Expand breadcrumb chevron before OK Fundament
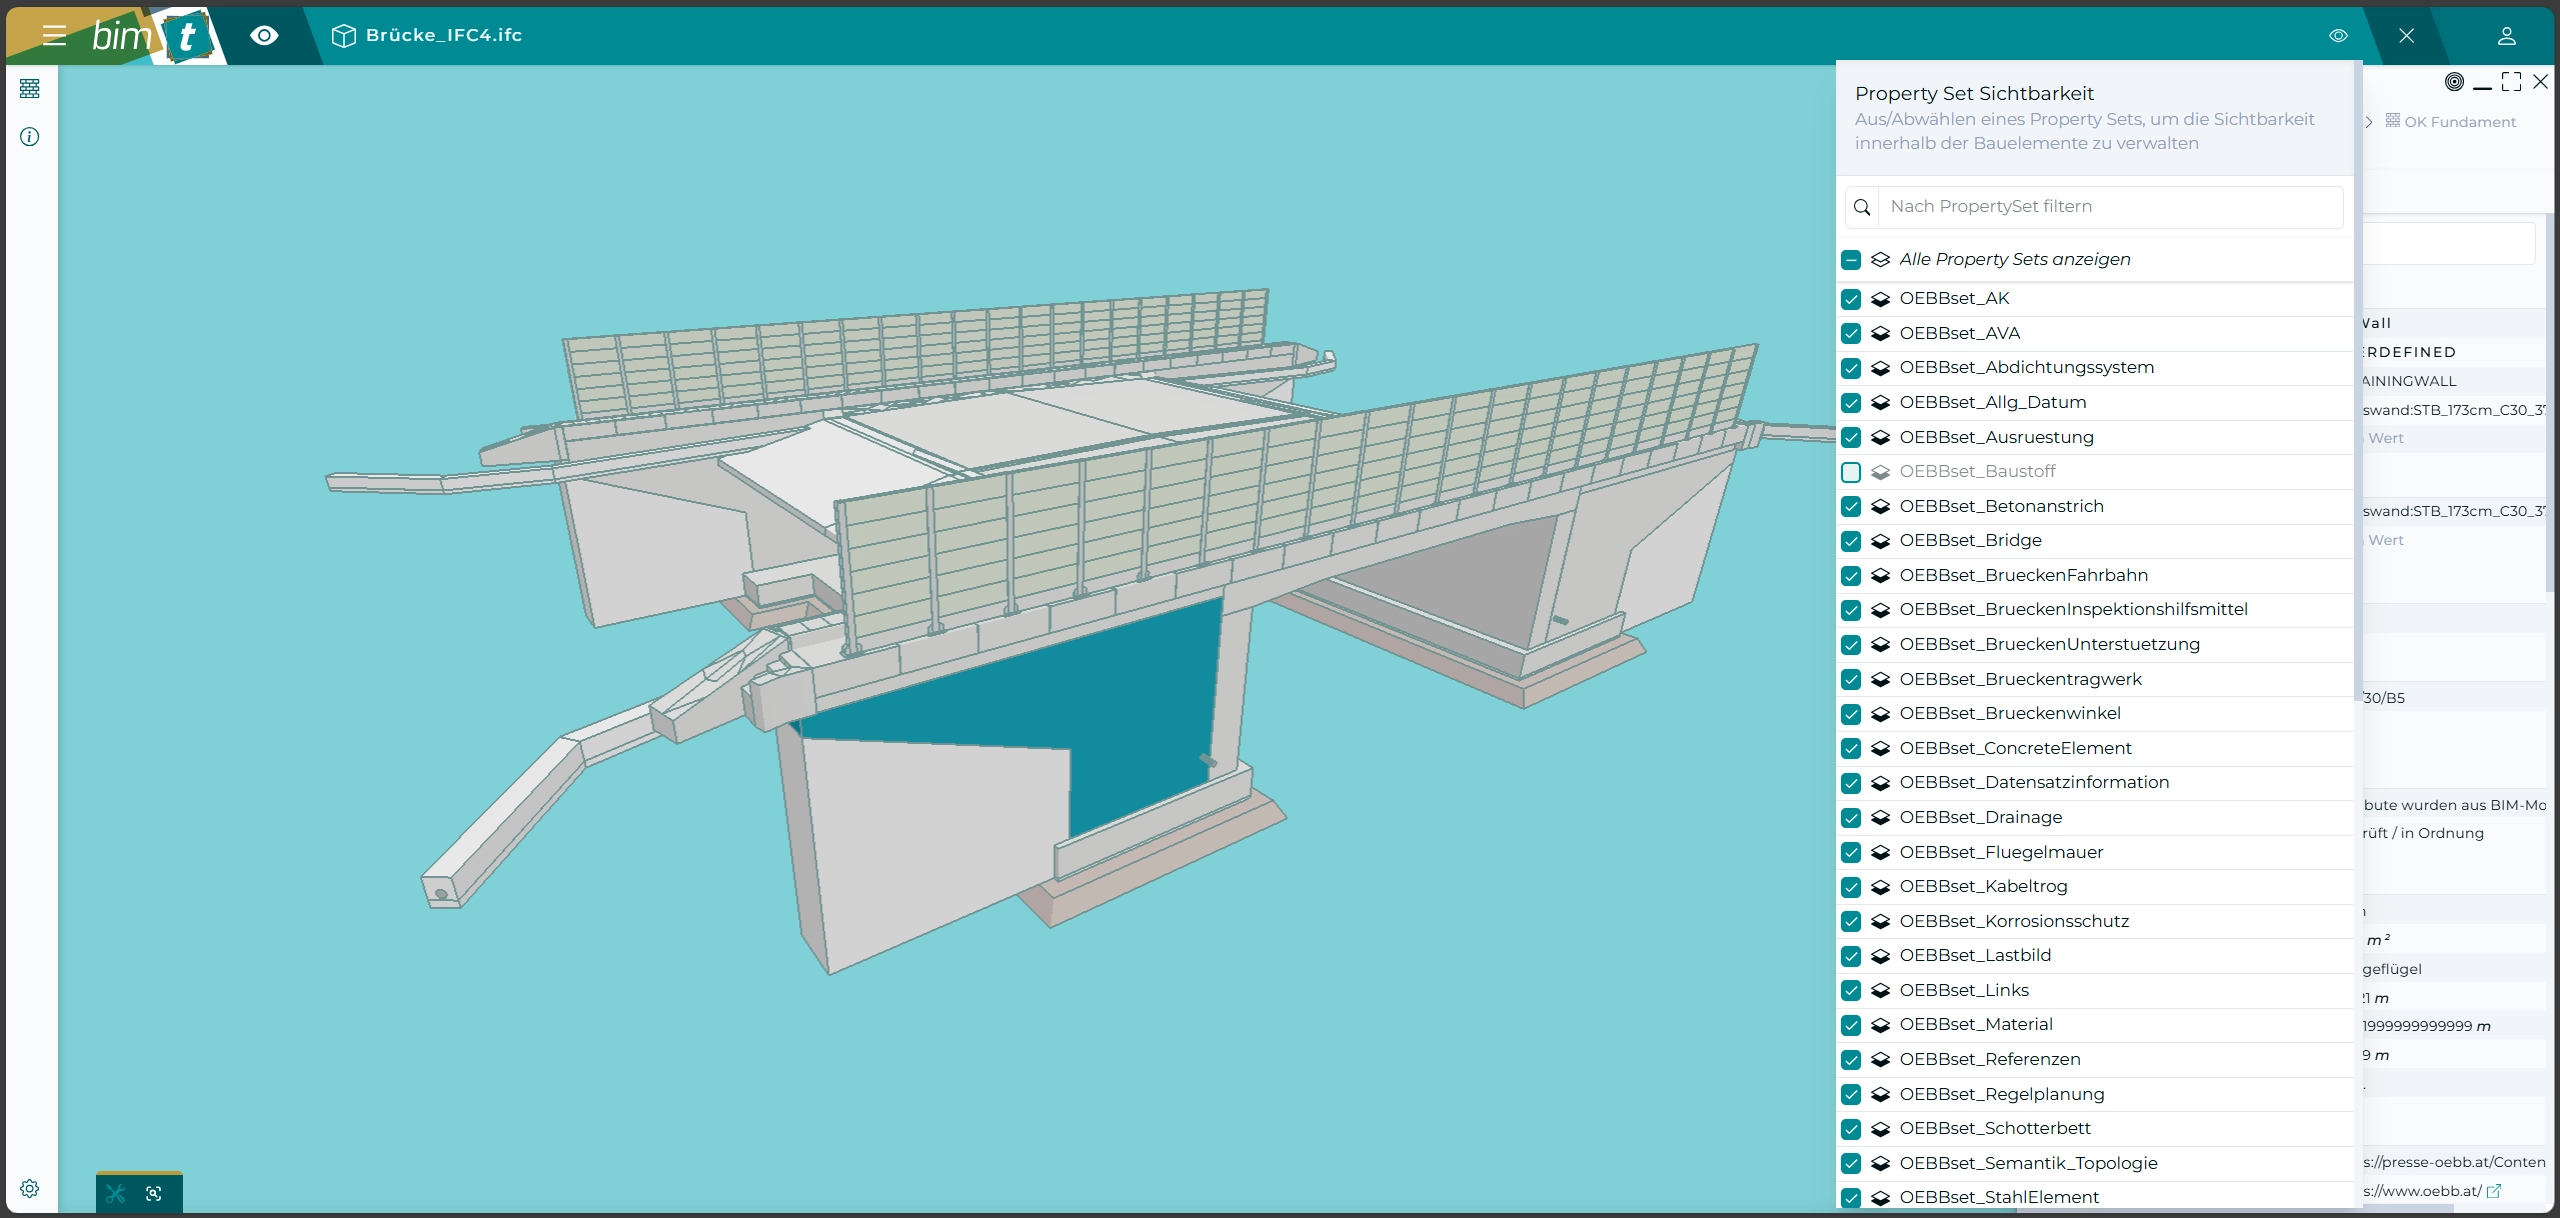Image resolution: width=2560 pixels, height=1218 pixels. (x=2369, y=122)
